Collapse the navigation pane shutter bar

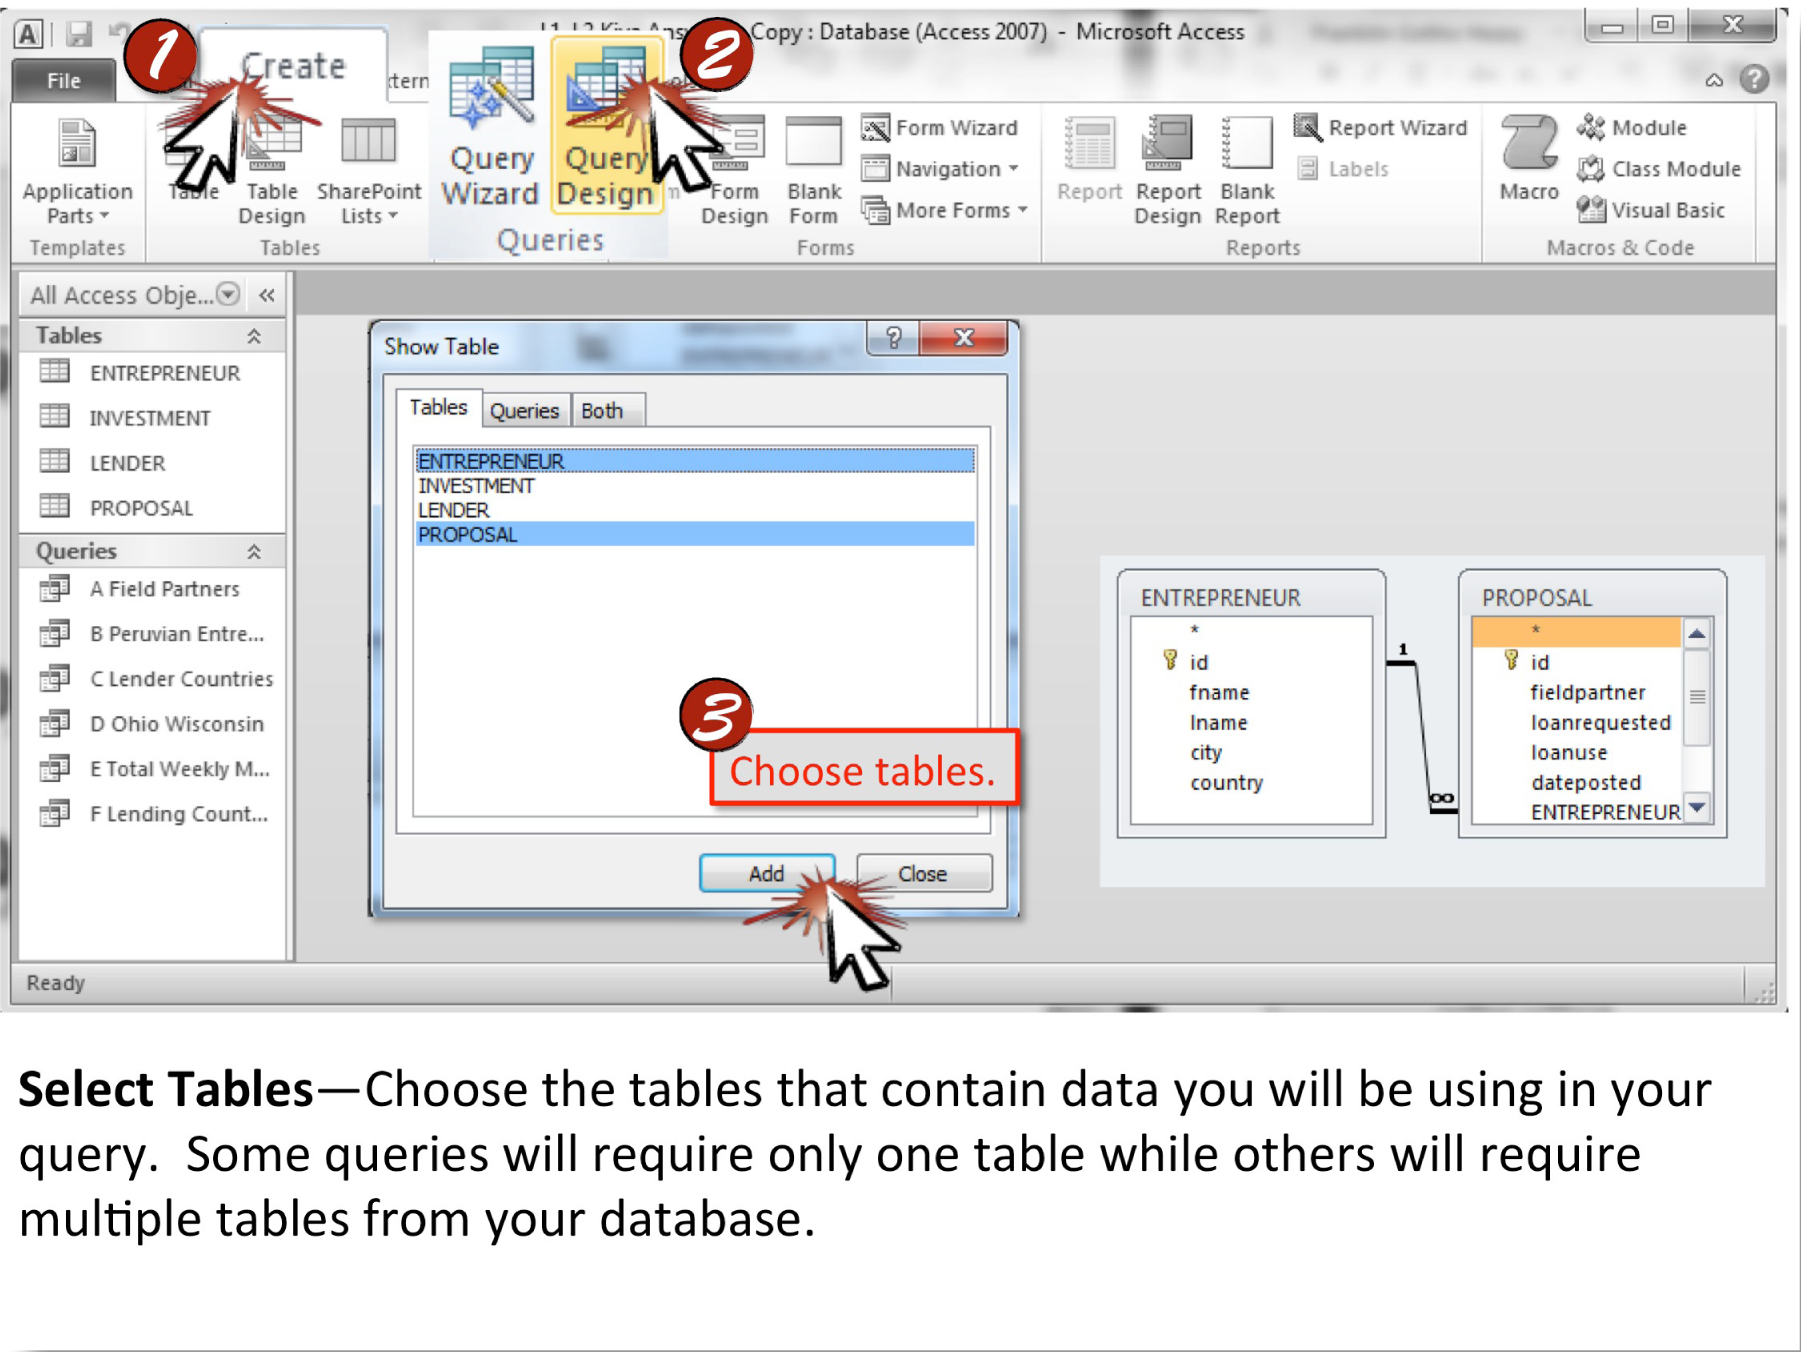[267, 295]
